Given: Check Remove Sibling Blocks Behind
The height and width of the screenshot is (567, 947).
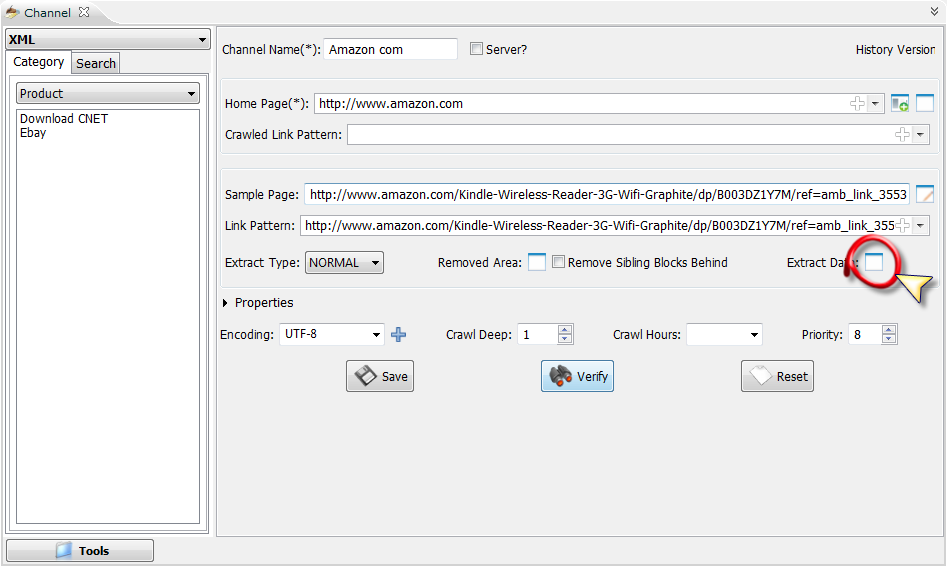Looking at the screenshot, I should coord(559,263).
